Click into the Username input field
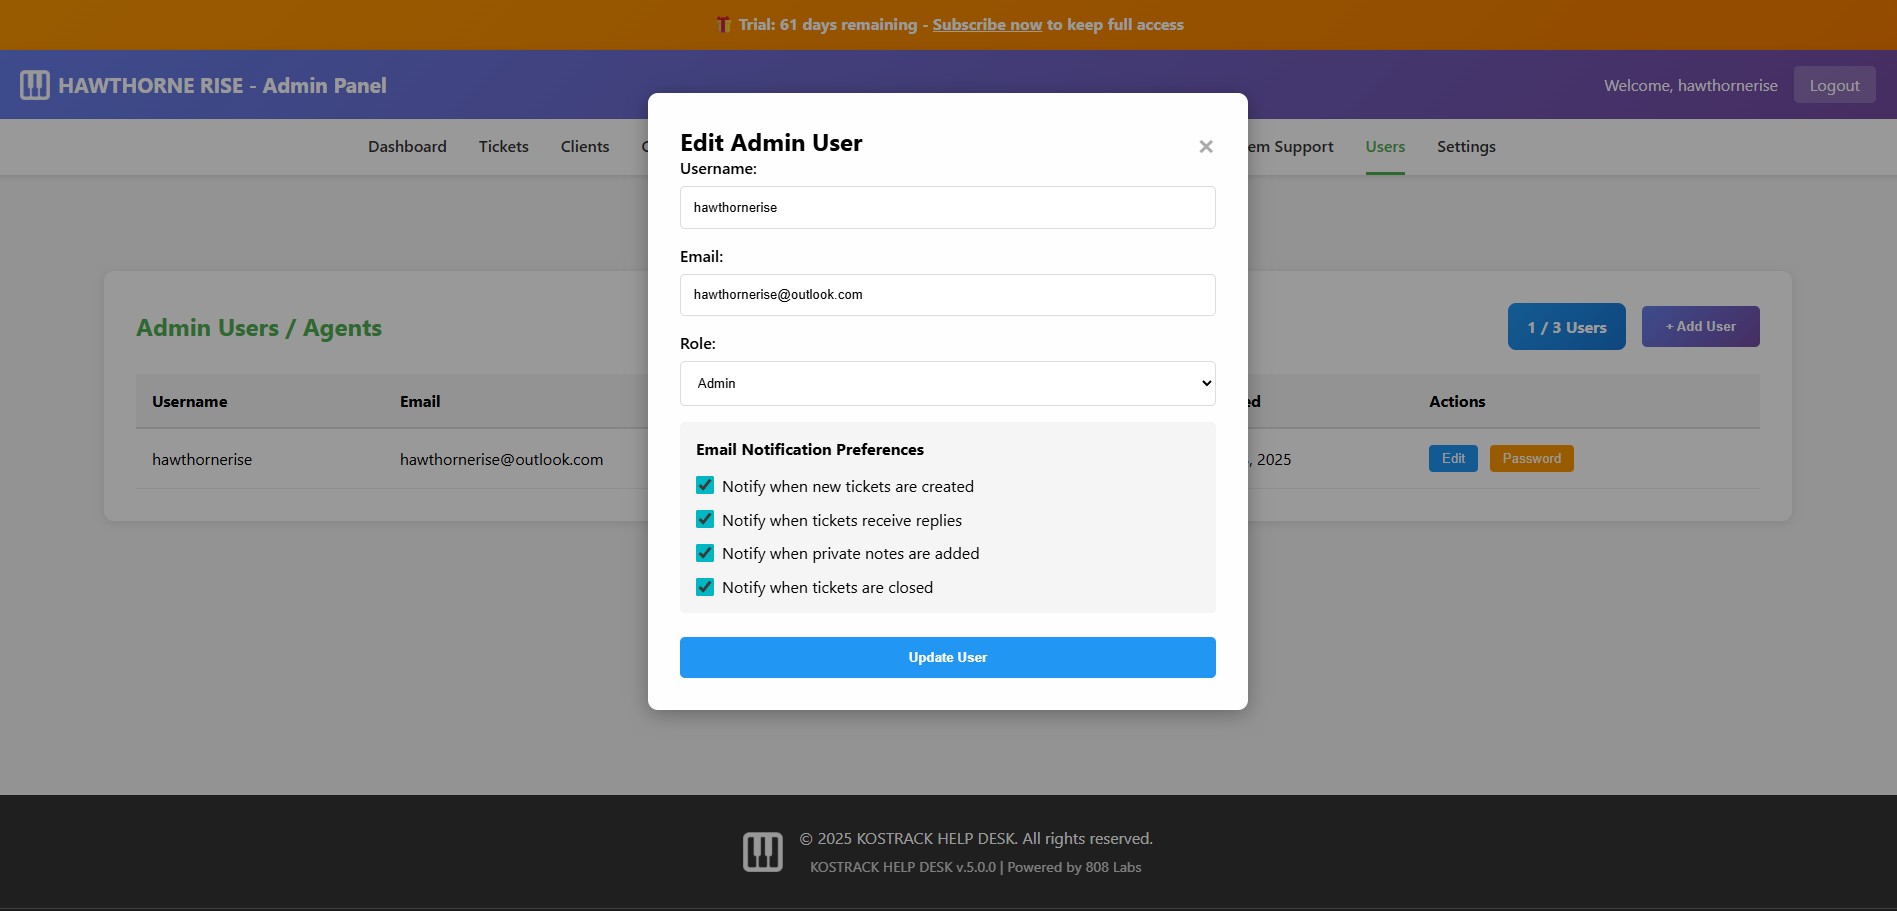 pos(947,208)
